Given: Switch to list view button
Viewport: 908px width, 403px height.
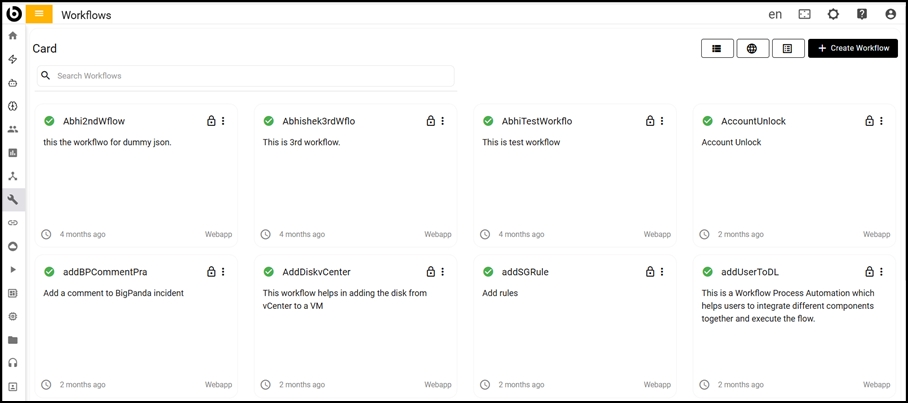Looking at the screenshot, I should coord(717,49).
